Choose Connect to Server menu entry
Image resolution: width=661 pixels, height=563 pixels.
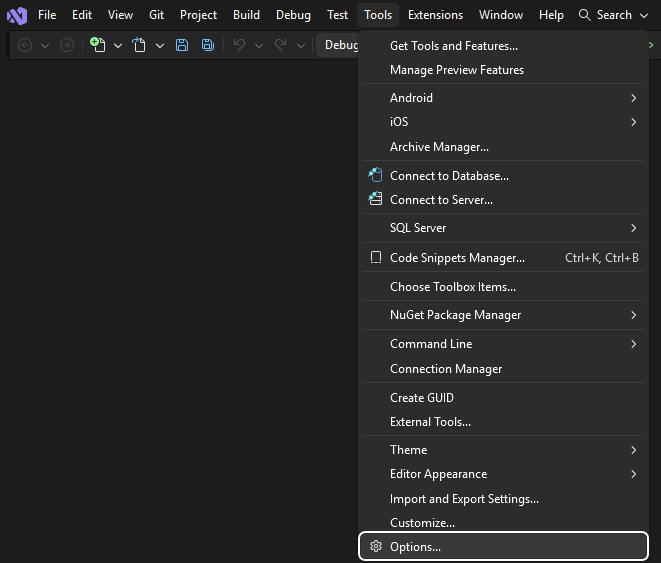tap(503, 200)
